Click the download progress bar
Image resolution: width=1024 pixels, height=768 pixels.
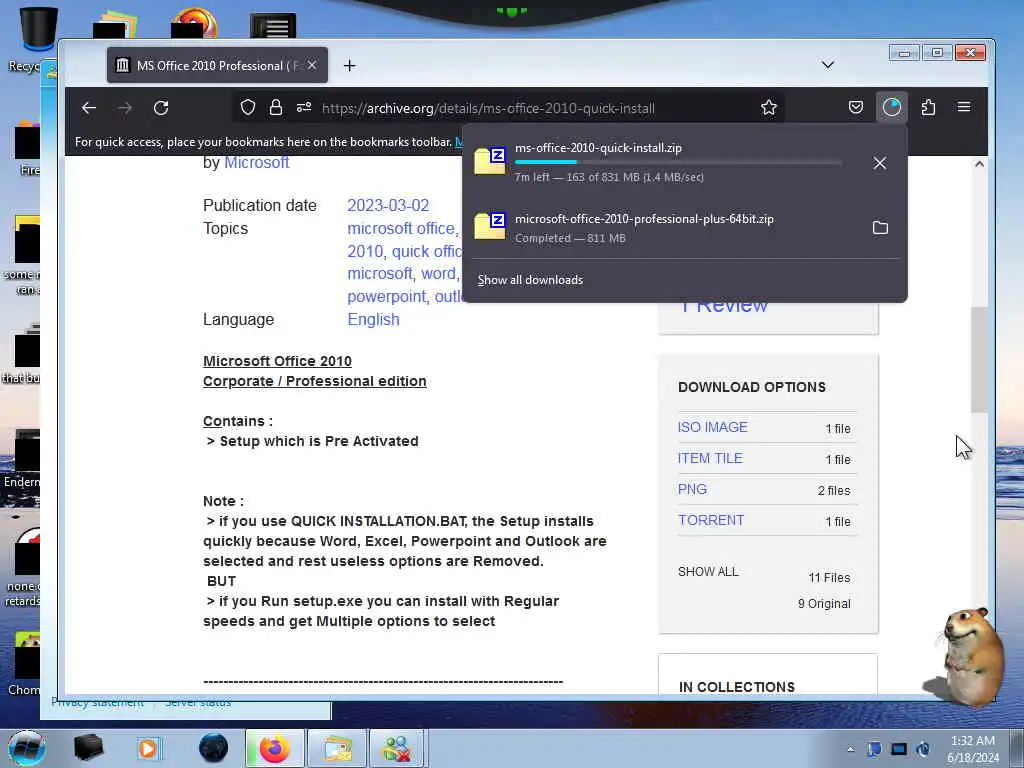678,162
